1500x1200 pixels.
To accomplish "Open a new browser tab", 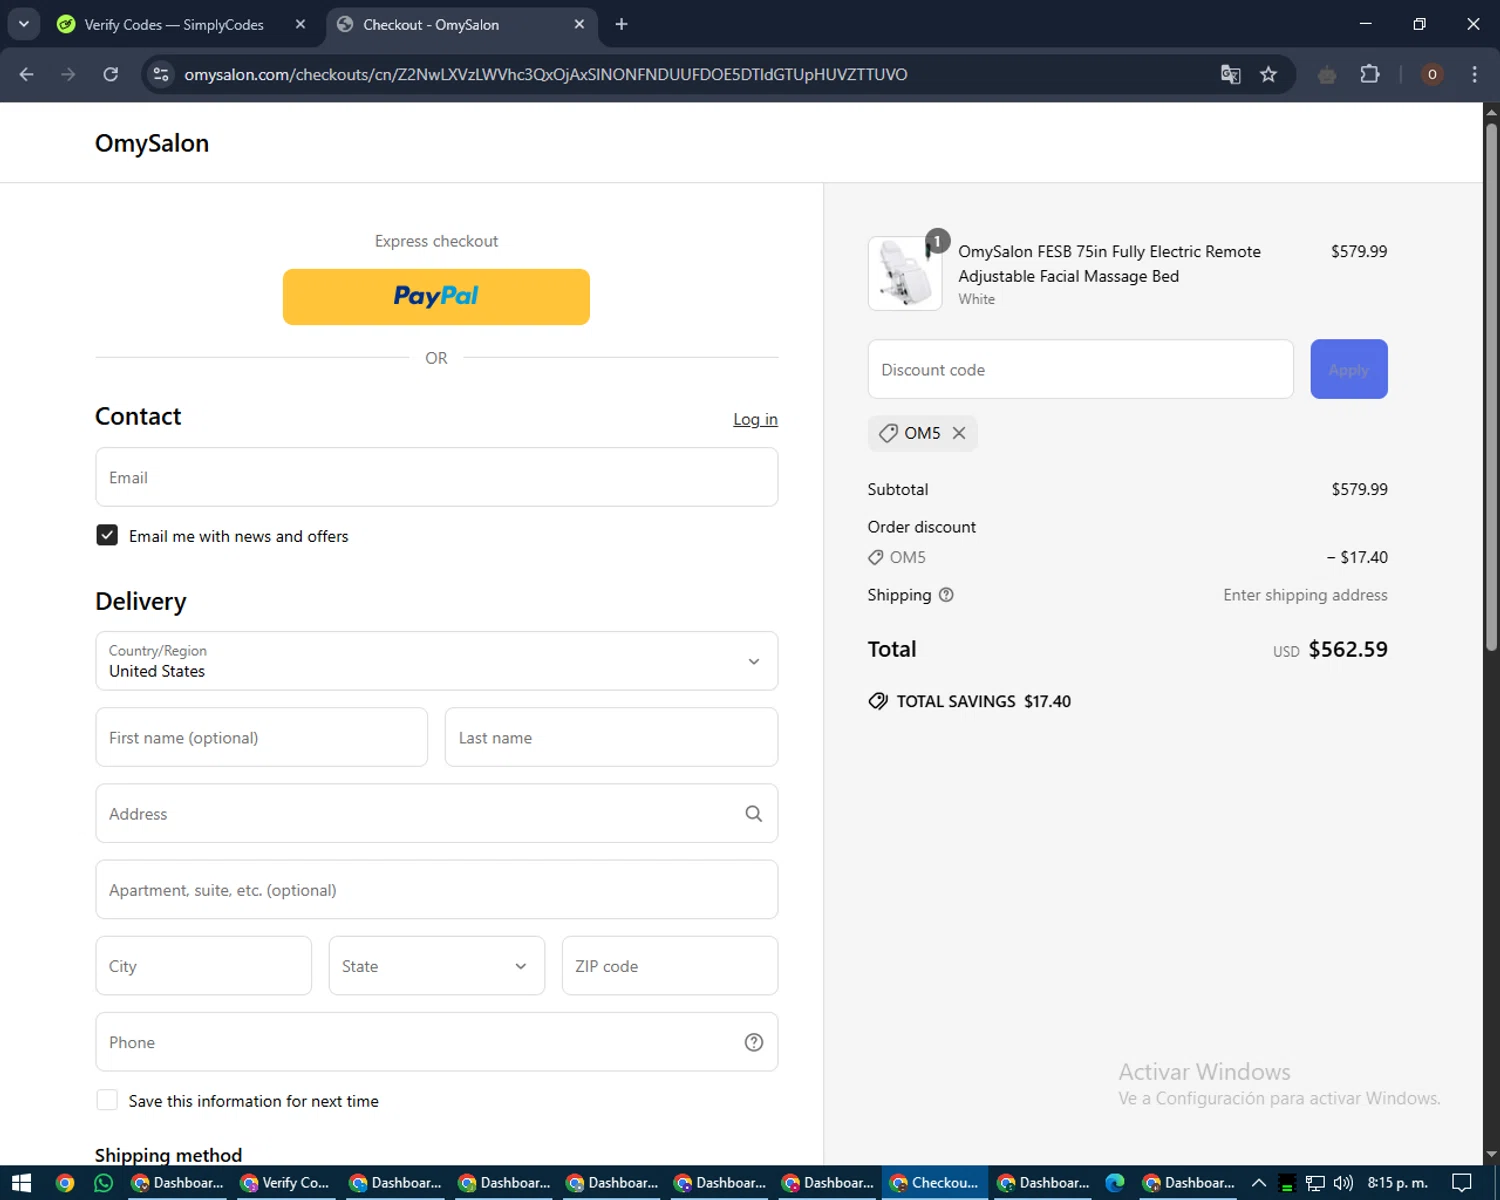I will click(x=621, y=24).
